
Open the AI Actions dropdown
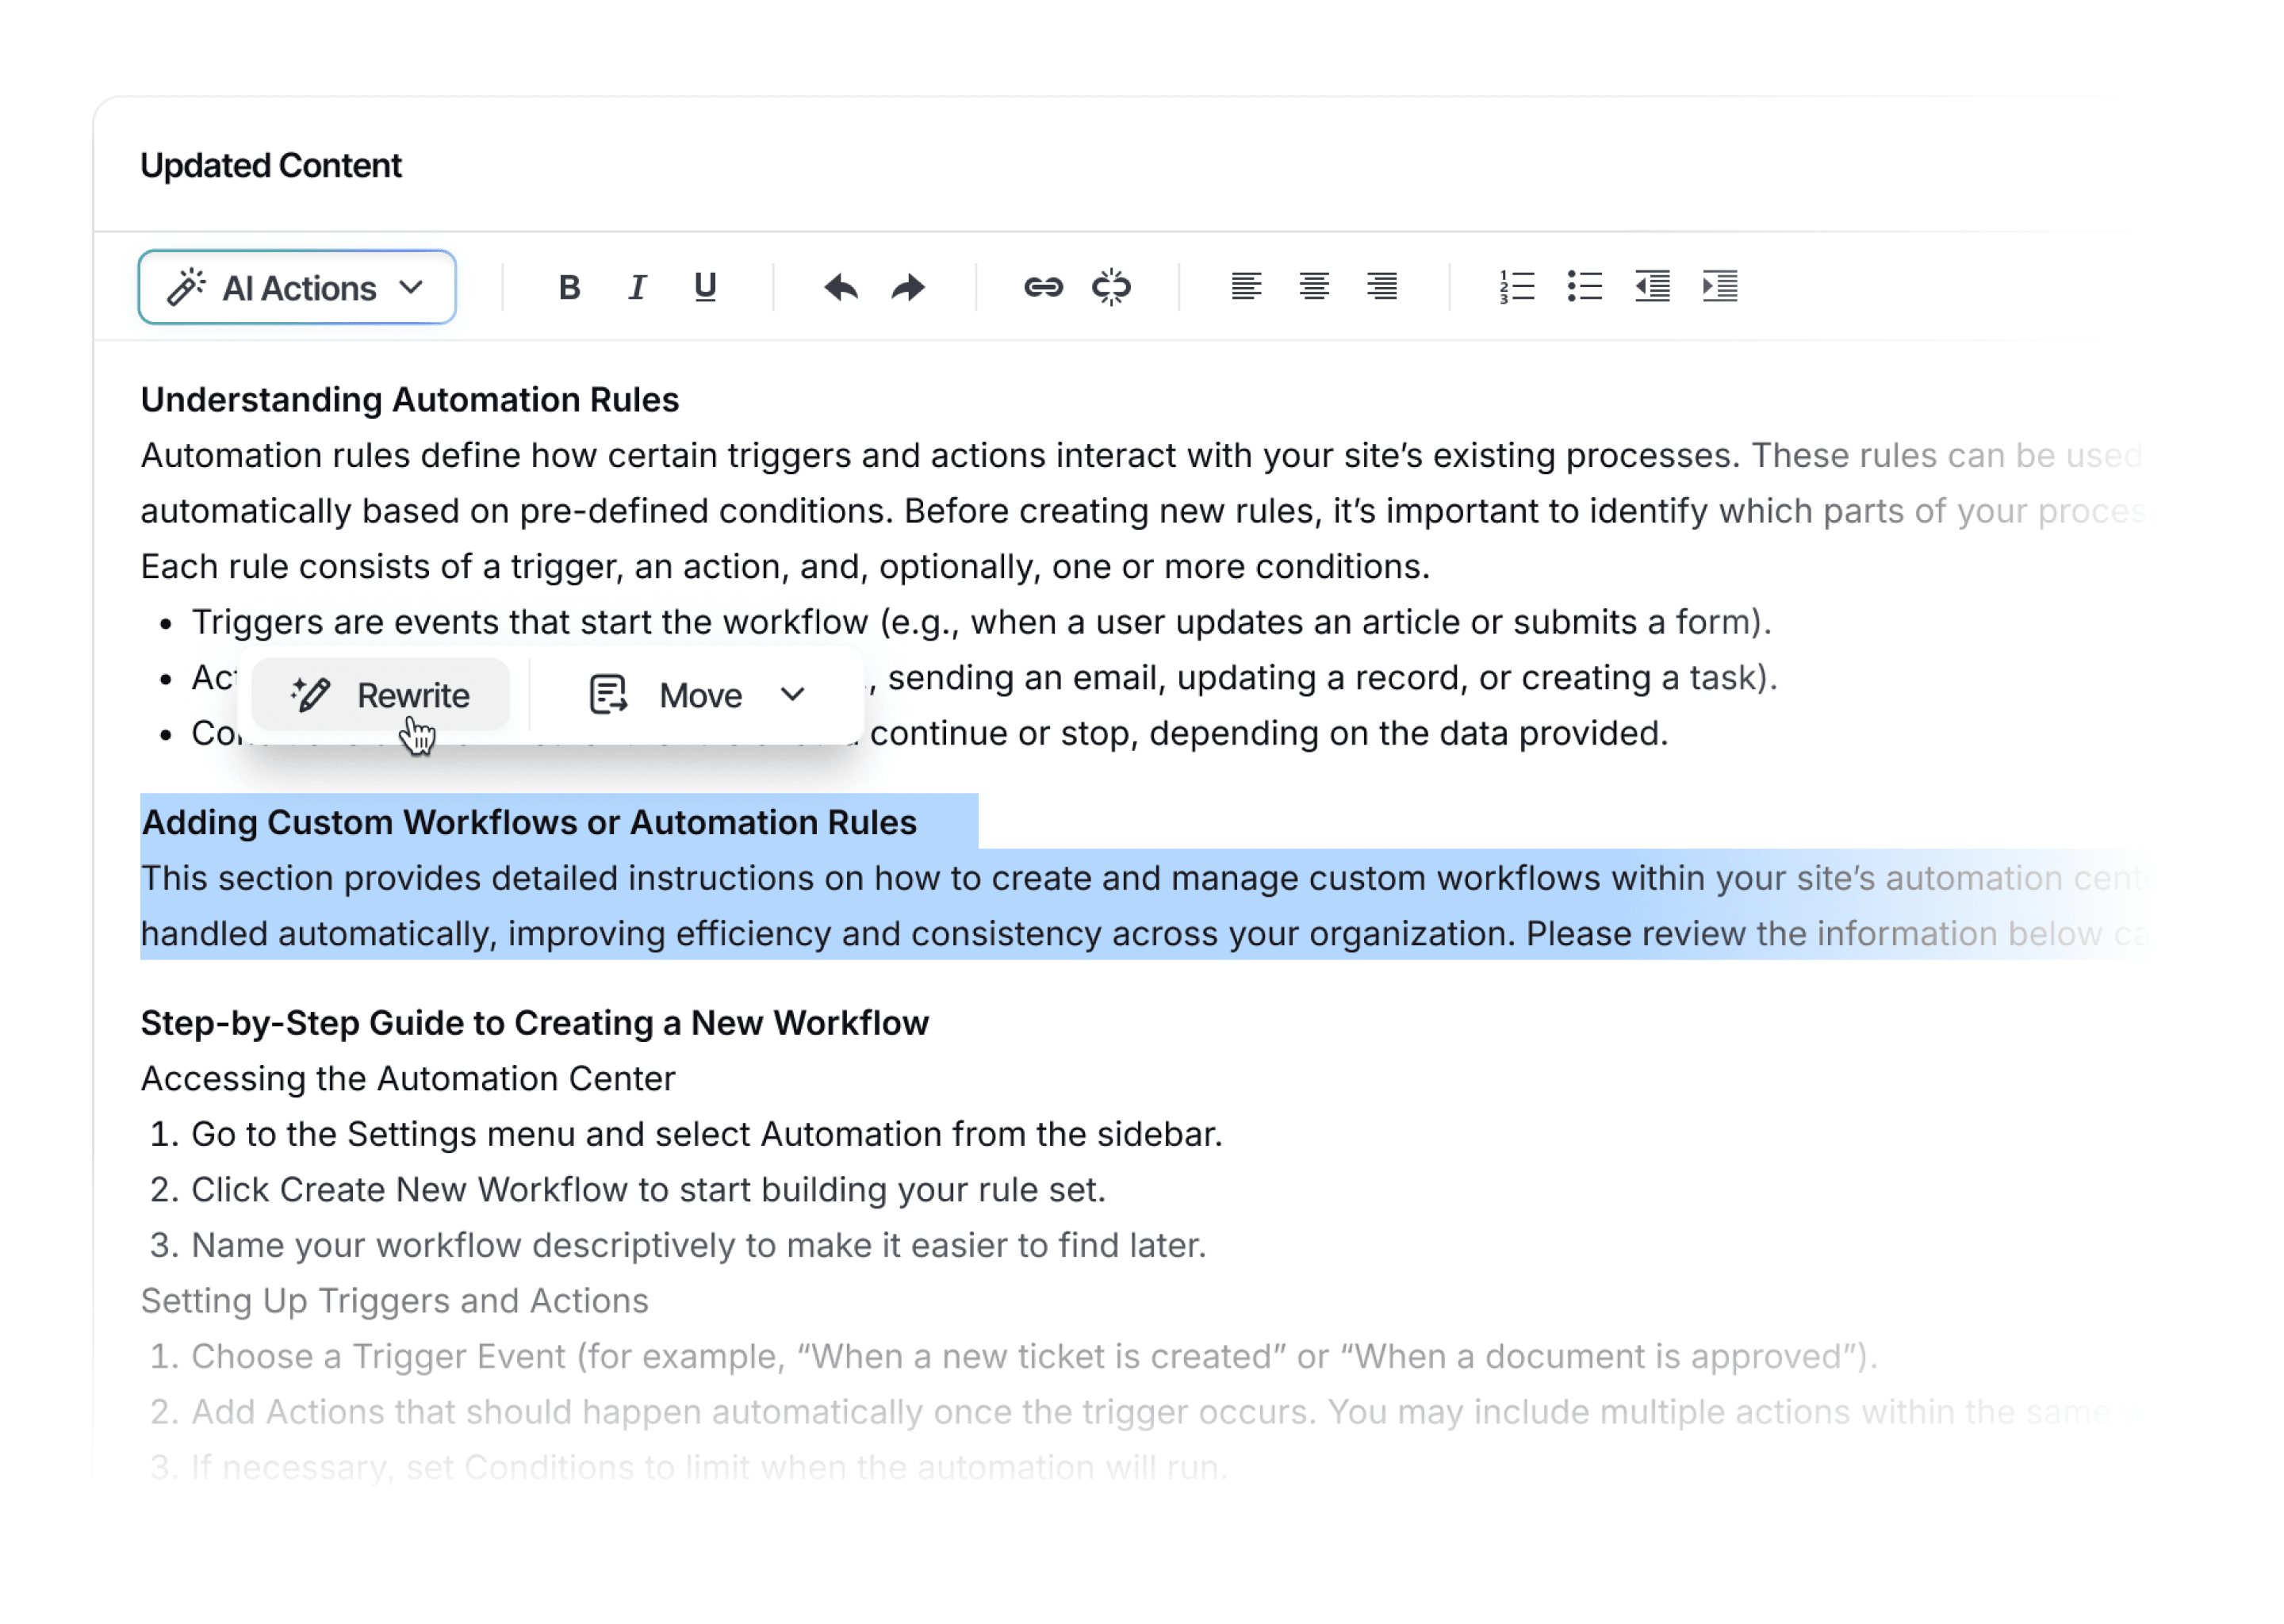(x=297, y=288)
